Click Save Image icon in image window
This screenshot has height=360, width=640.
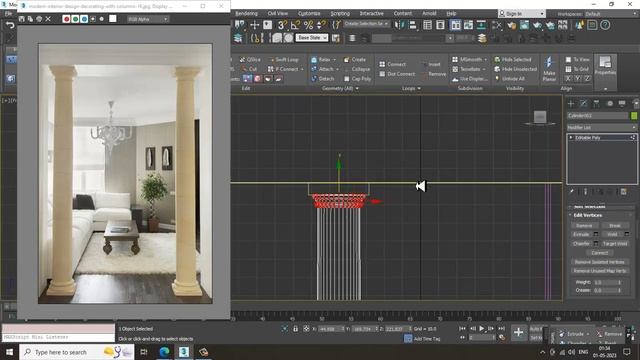pyautogui.click(x=22, y=19)
